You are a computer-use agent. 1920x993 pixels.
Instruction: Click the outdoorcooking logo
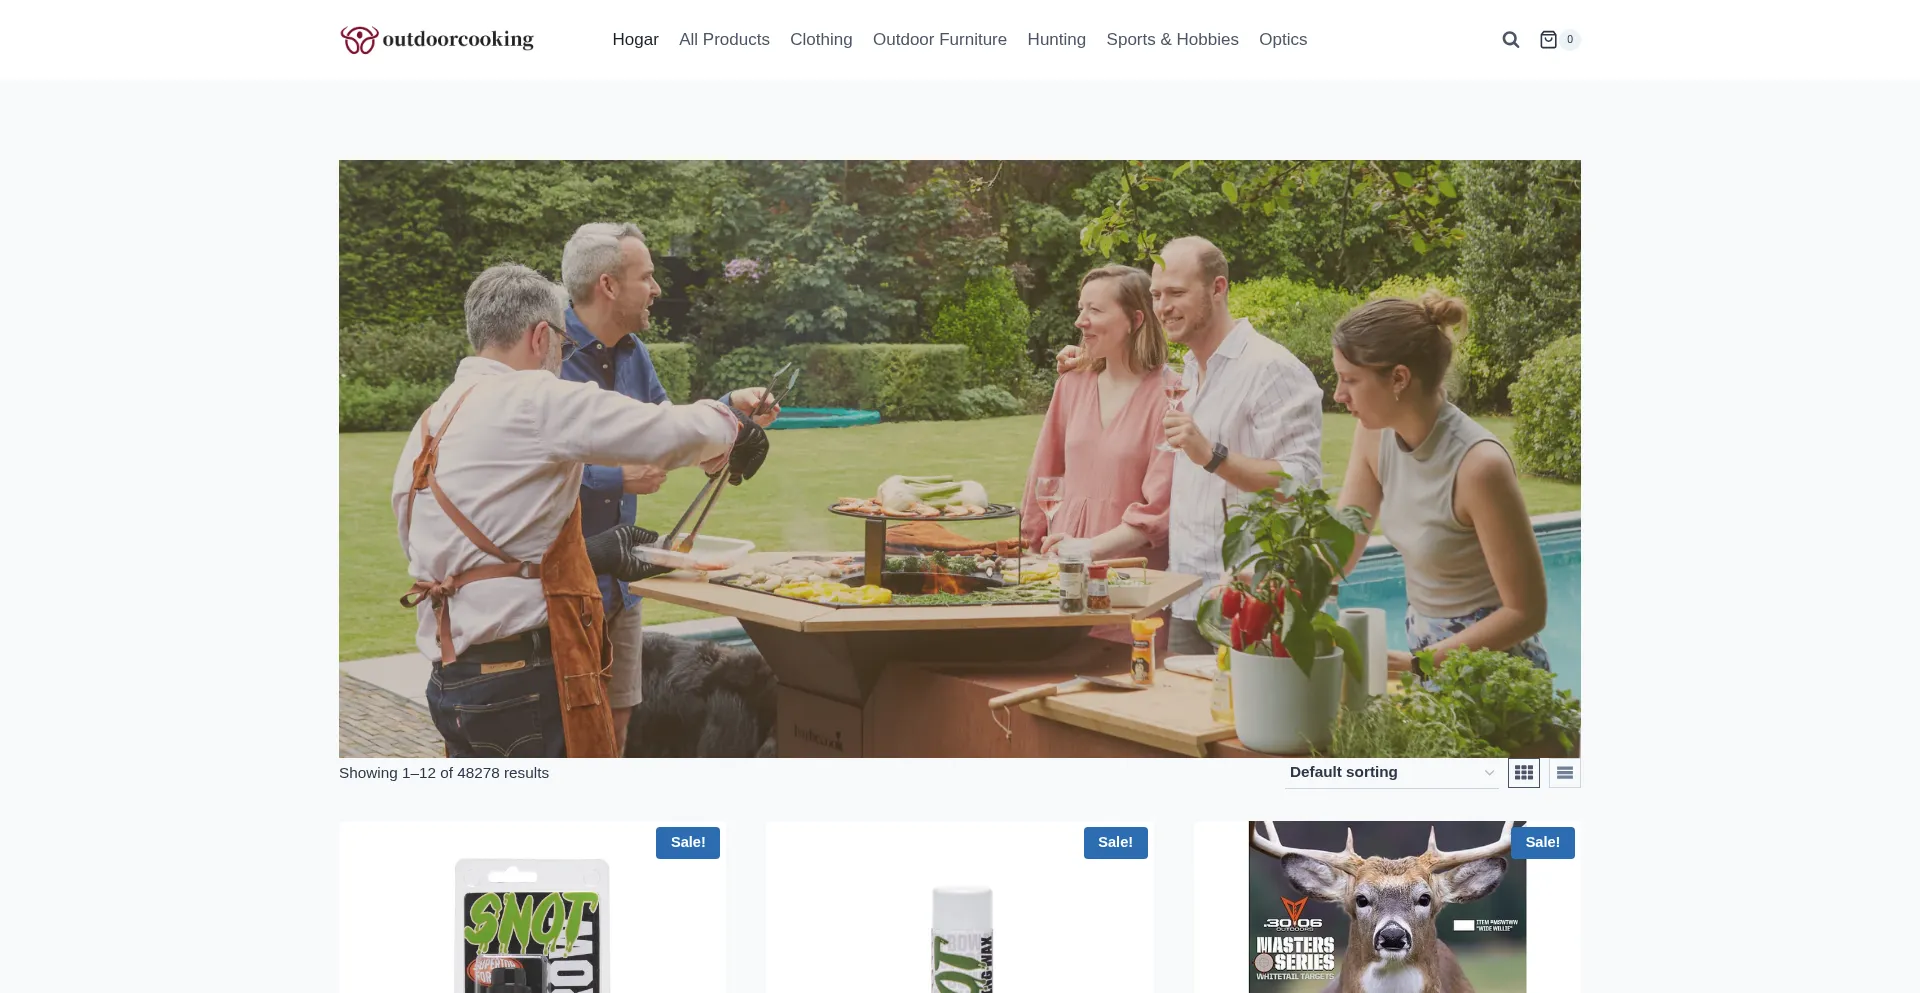coord(437,40)
